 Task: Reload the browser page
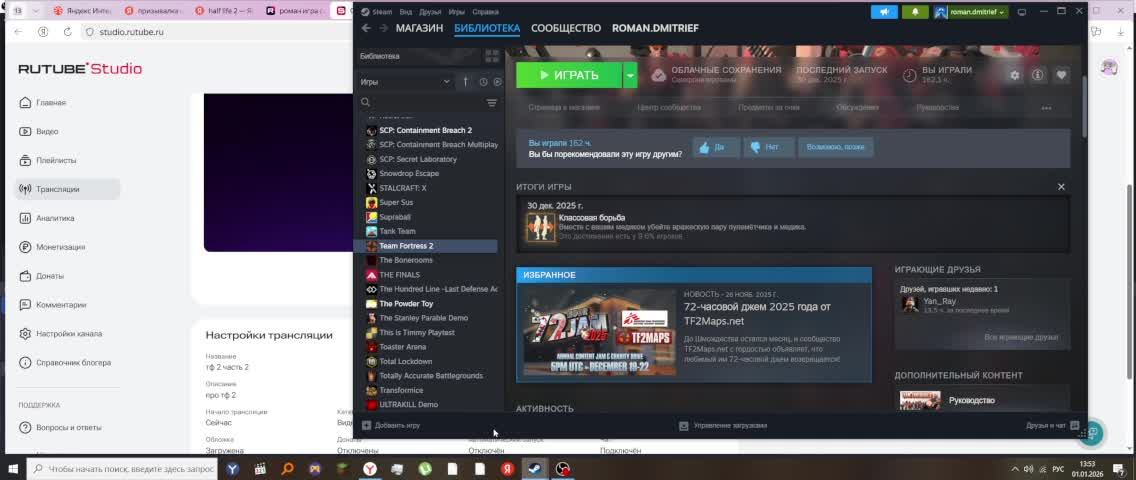67,32
